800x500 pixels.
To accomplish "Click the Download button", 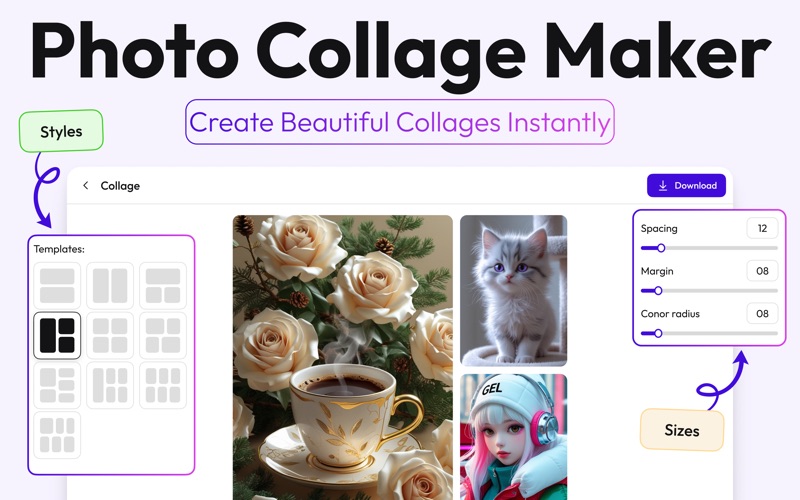I will click(x=686, y=185).
